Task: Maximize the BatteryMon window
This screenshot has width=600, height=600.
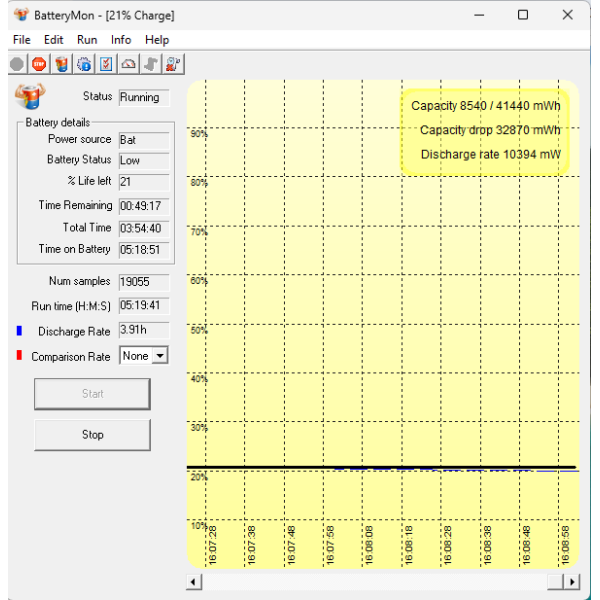Action: tap(523, 15)
